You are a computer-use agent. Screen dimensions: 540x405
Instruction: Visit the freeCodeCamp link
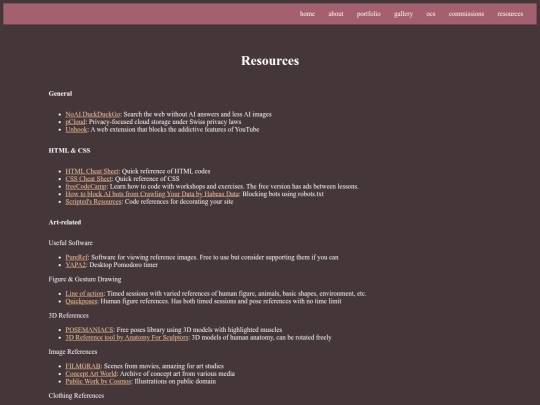86,186
